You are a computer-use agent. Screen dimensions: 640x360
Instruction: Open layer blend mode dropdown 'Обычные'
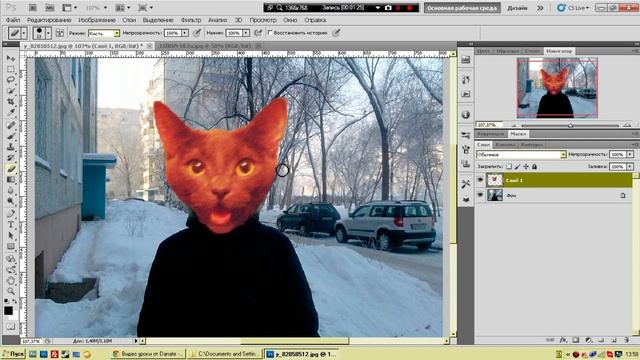[521, 155]
